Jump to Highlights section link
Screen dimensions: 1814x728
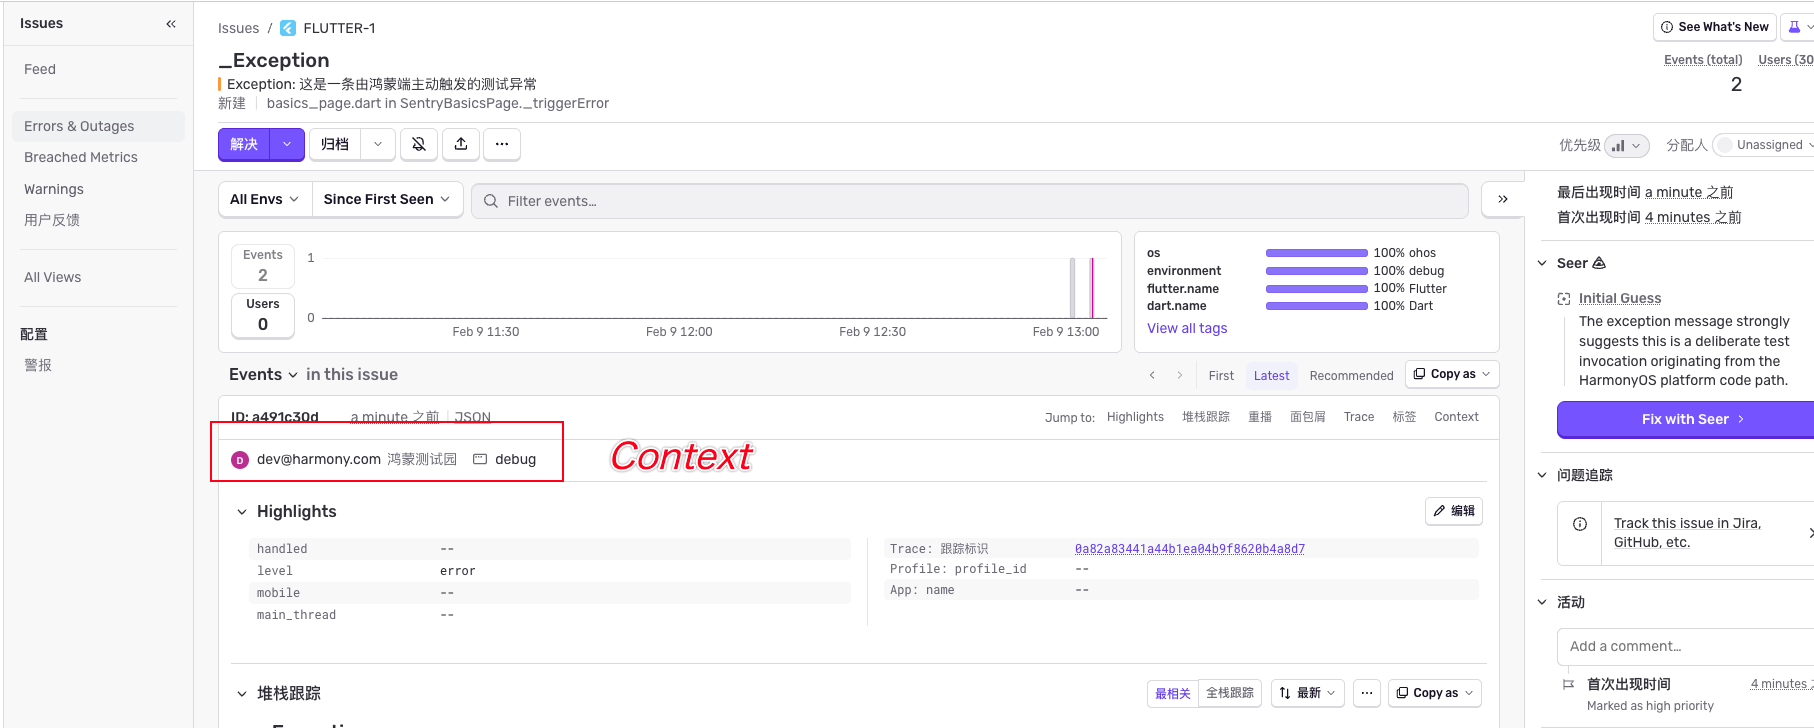tap(1135, 417)
